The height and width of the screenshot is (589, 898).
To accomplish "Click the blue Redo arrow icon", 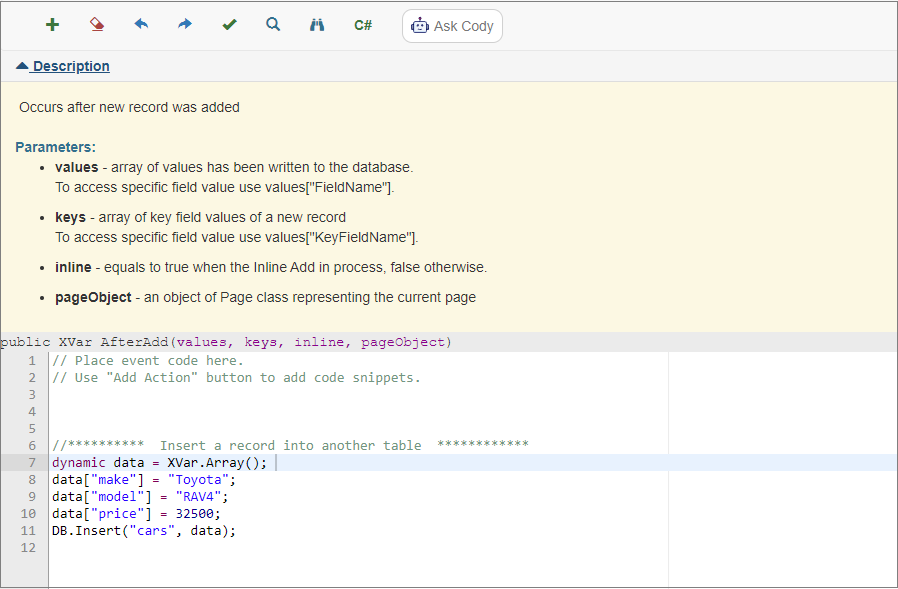I will (184, 24).
